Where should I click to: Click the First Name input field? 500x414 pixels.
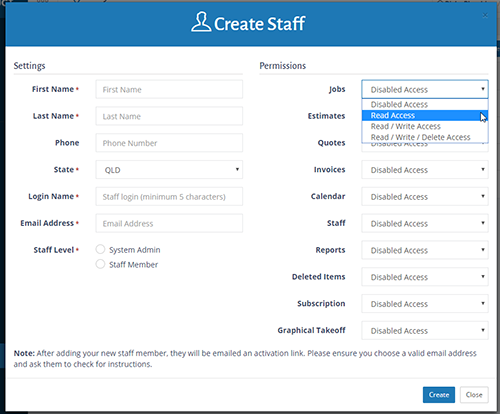169,89
